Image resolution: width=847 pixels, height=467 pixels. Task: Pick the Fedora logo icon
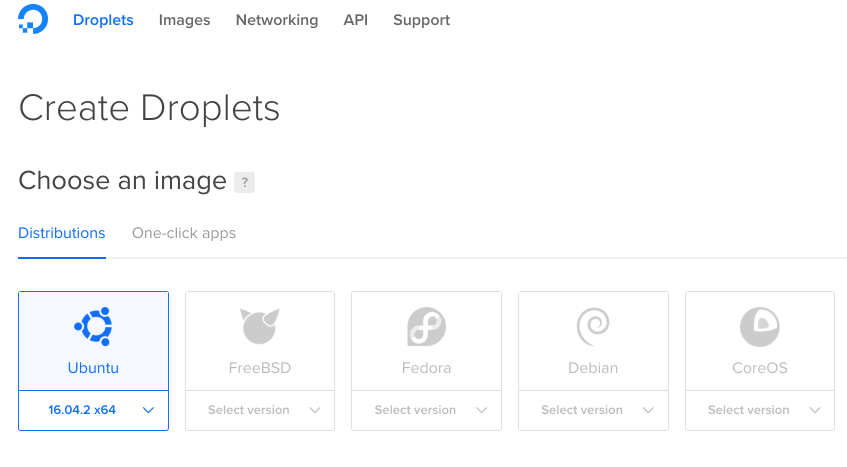[x=426, y=327]
